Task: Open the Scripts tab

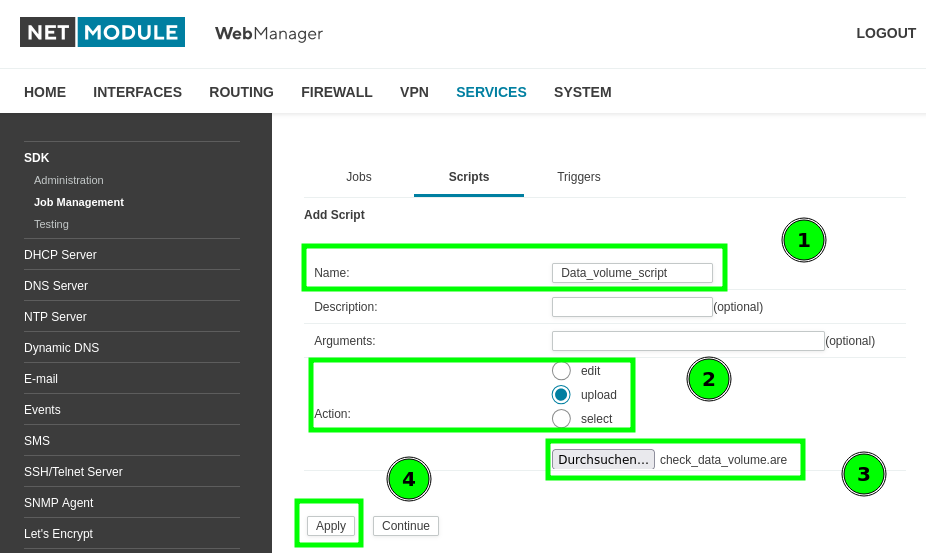Action: pyautogui.click(x=468, y=177)
